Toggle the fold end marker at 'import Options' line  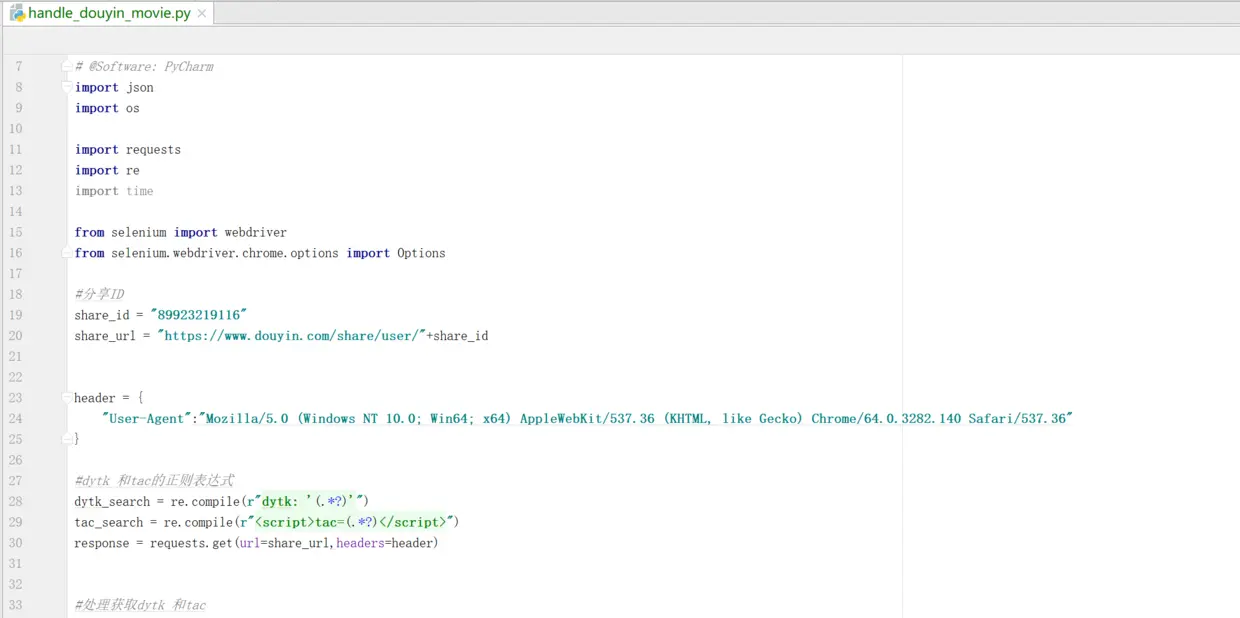(67, 253)
